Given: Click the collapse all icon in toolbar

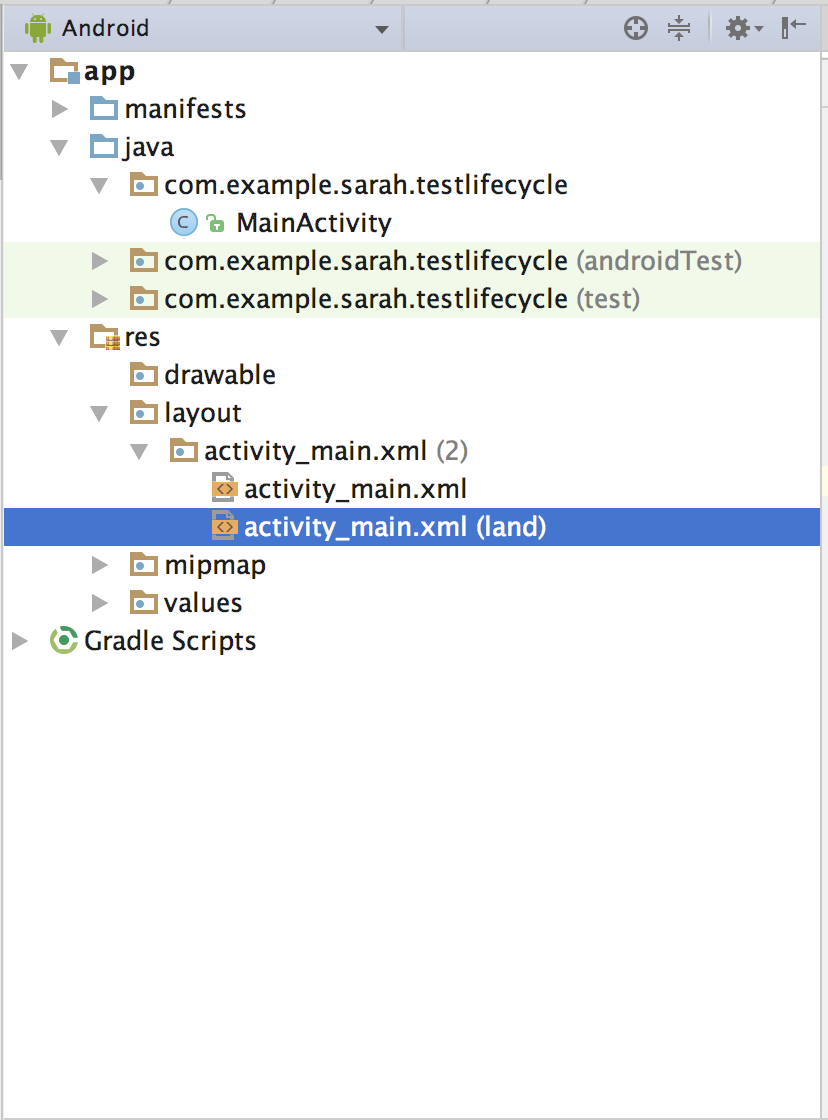Looking at the screenshot, I should click(x=679, y=29).
